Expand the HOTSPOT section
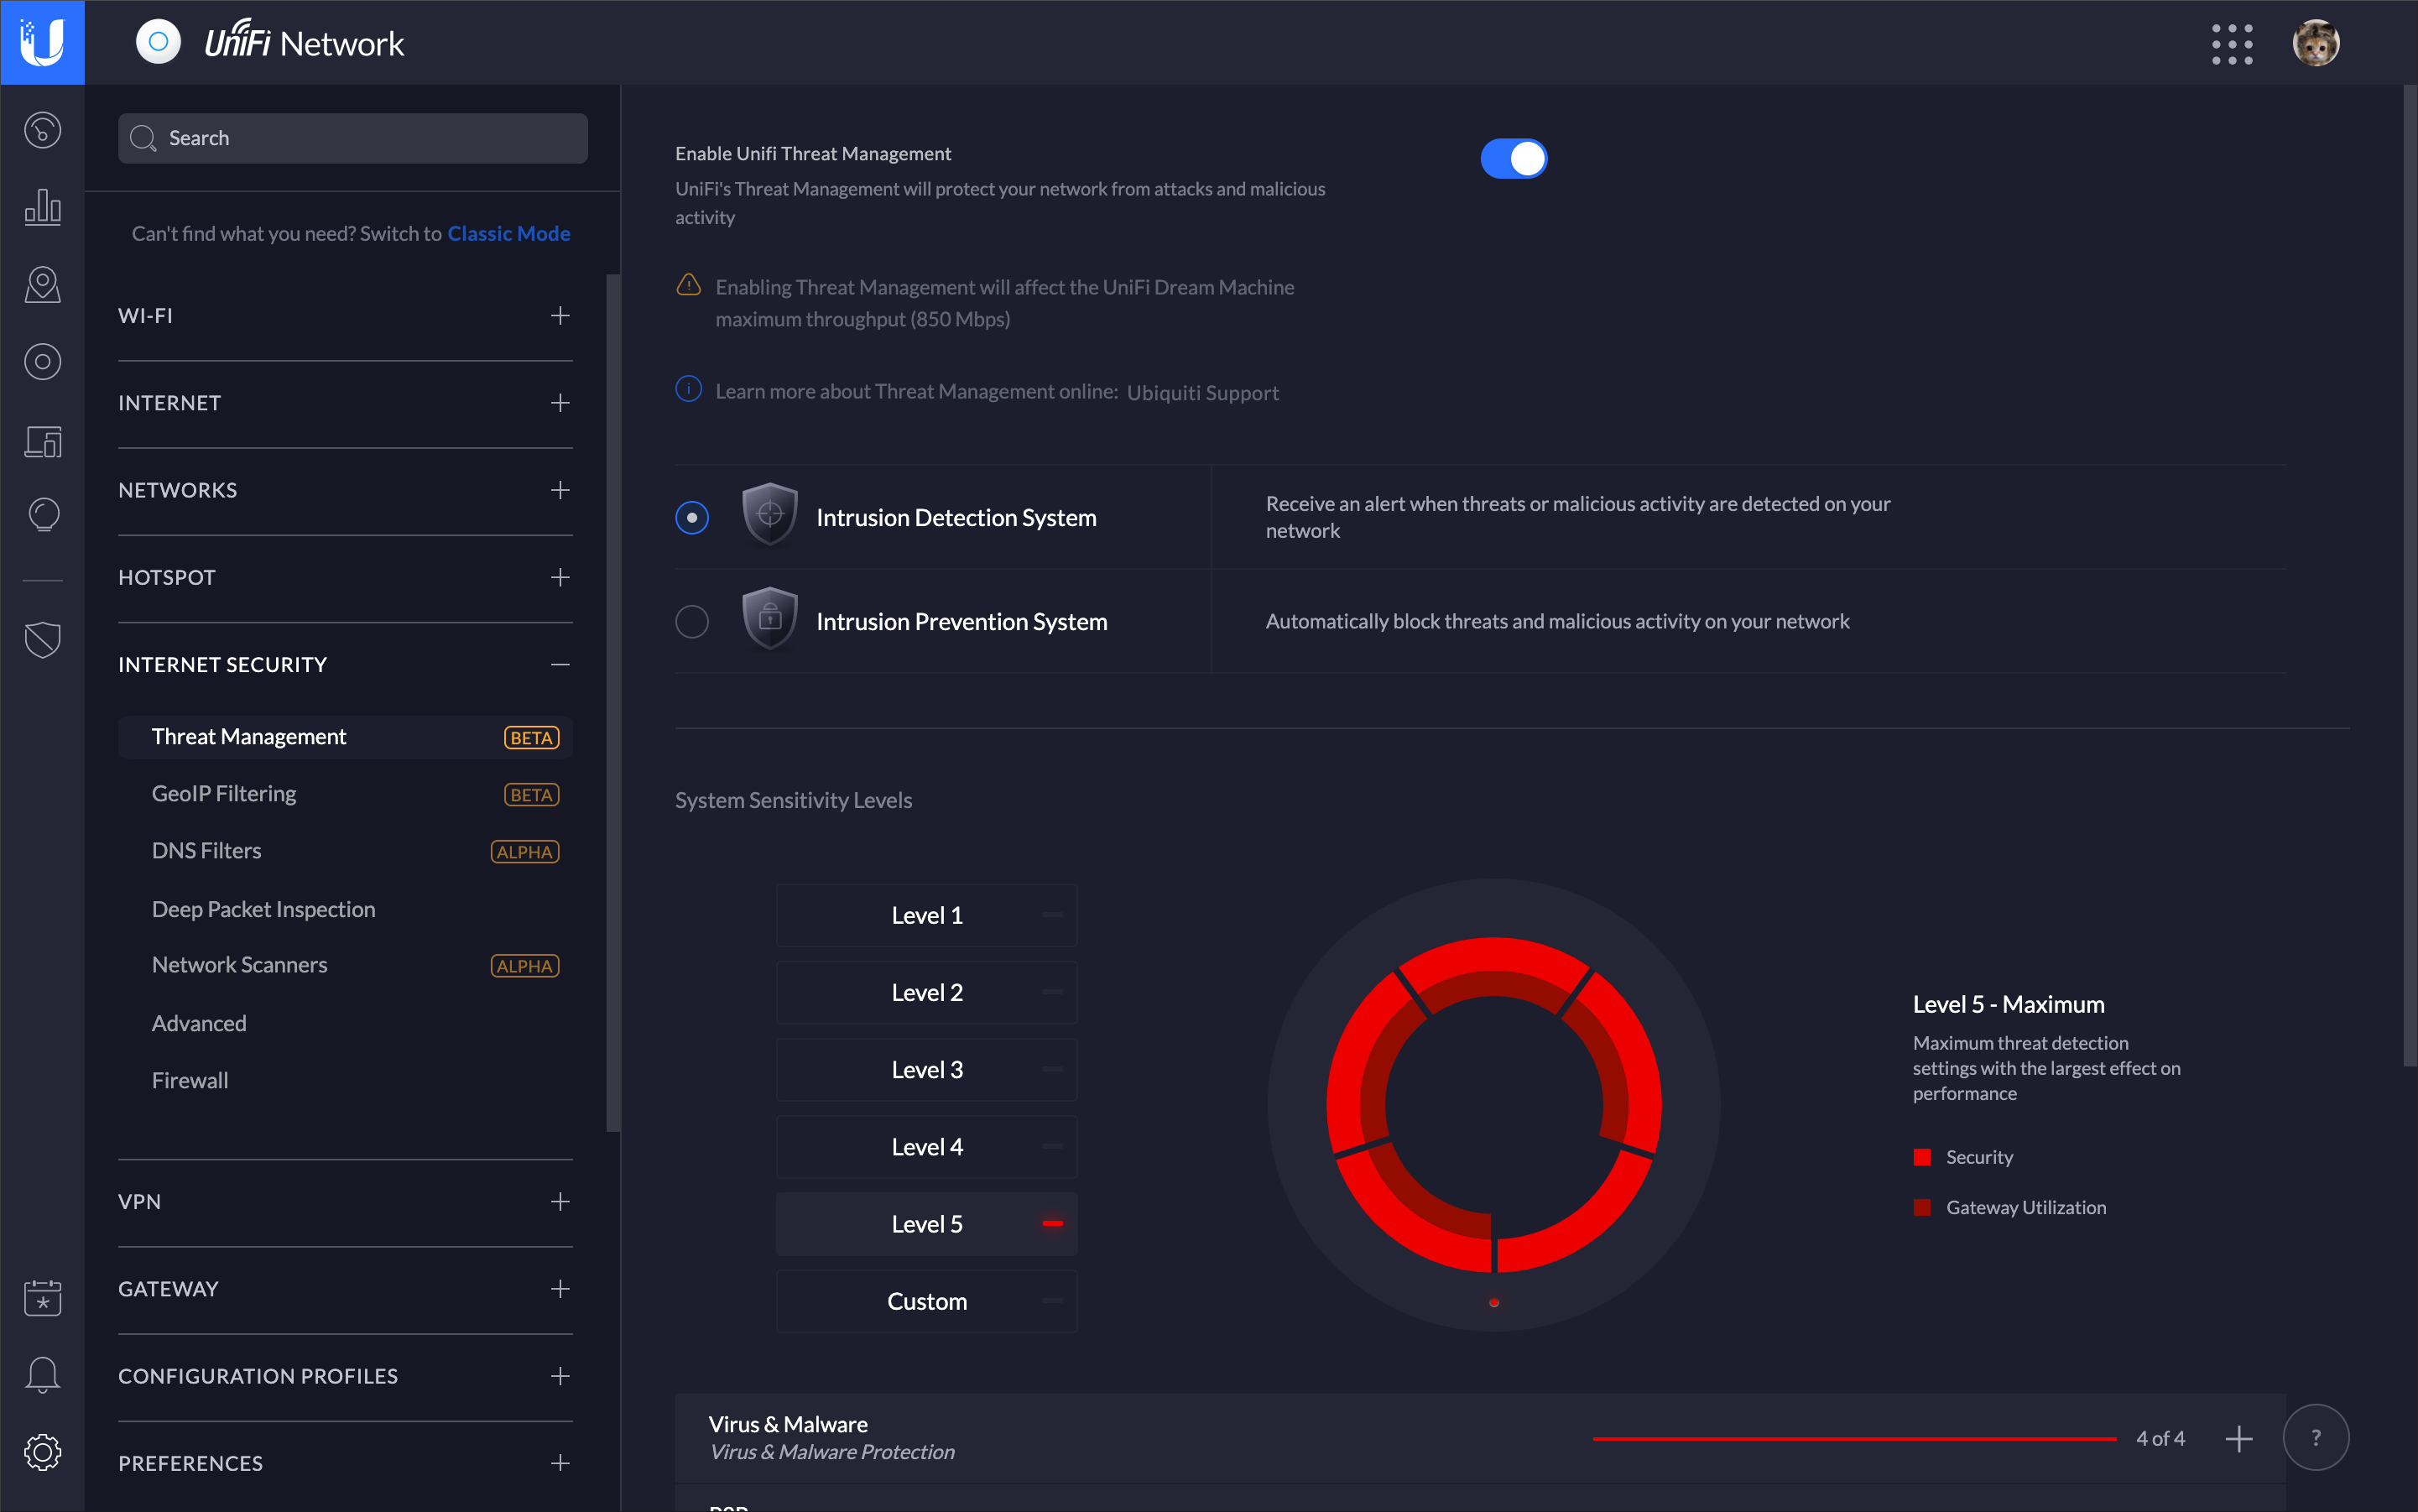2418x1512 pixels. pos(560,577)
